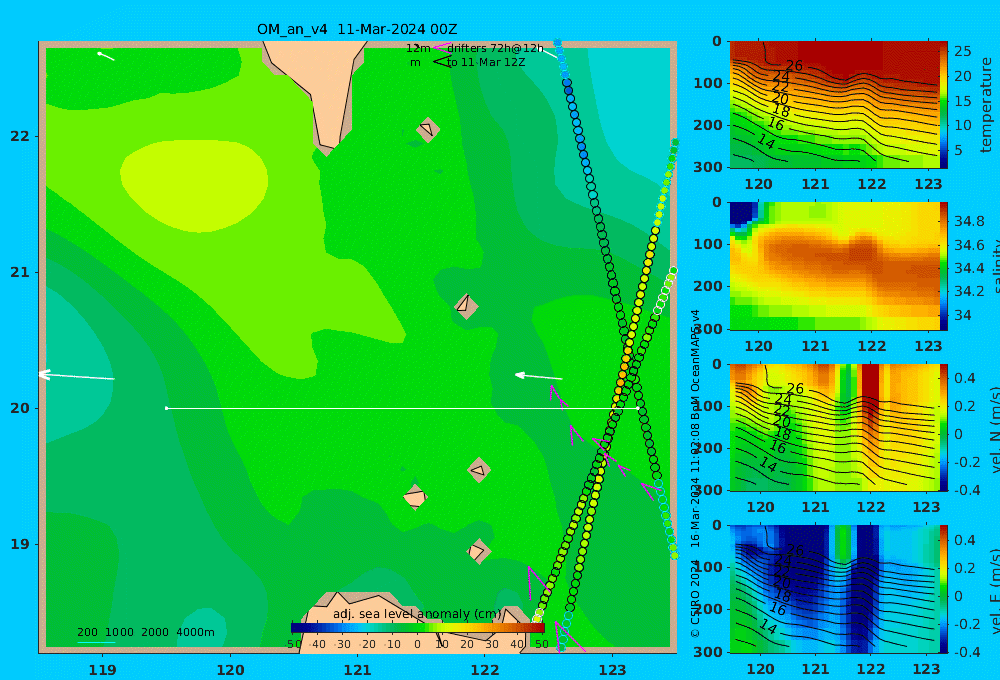
Task: Click the yellow-green high anomaly patch near 21.5N
Action: pyautogui.click(x=193, y=185)
